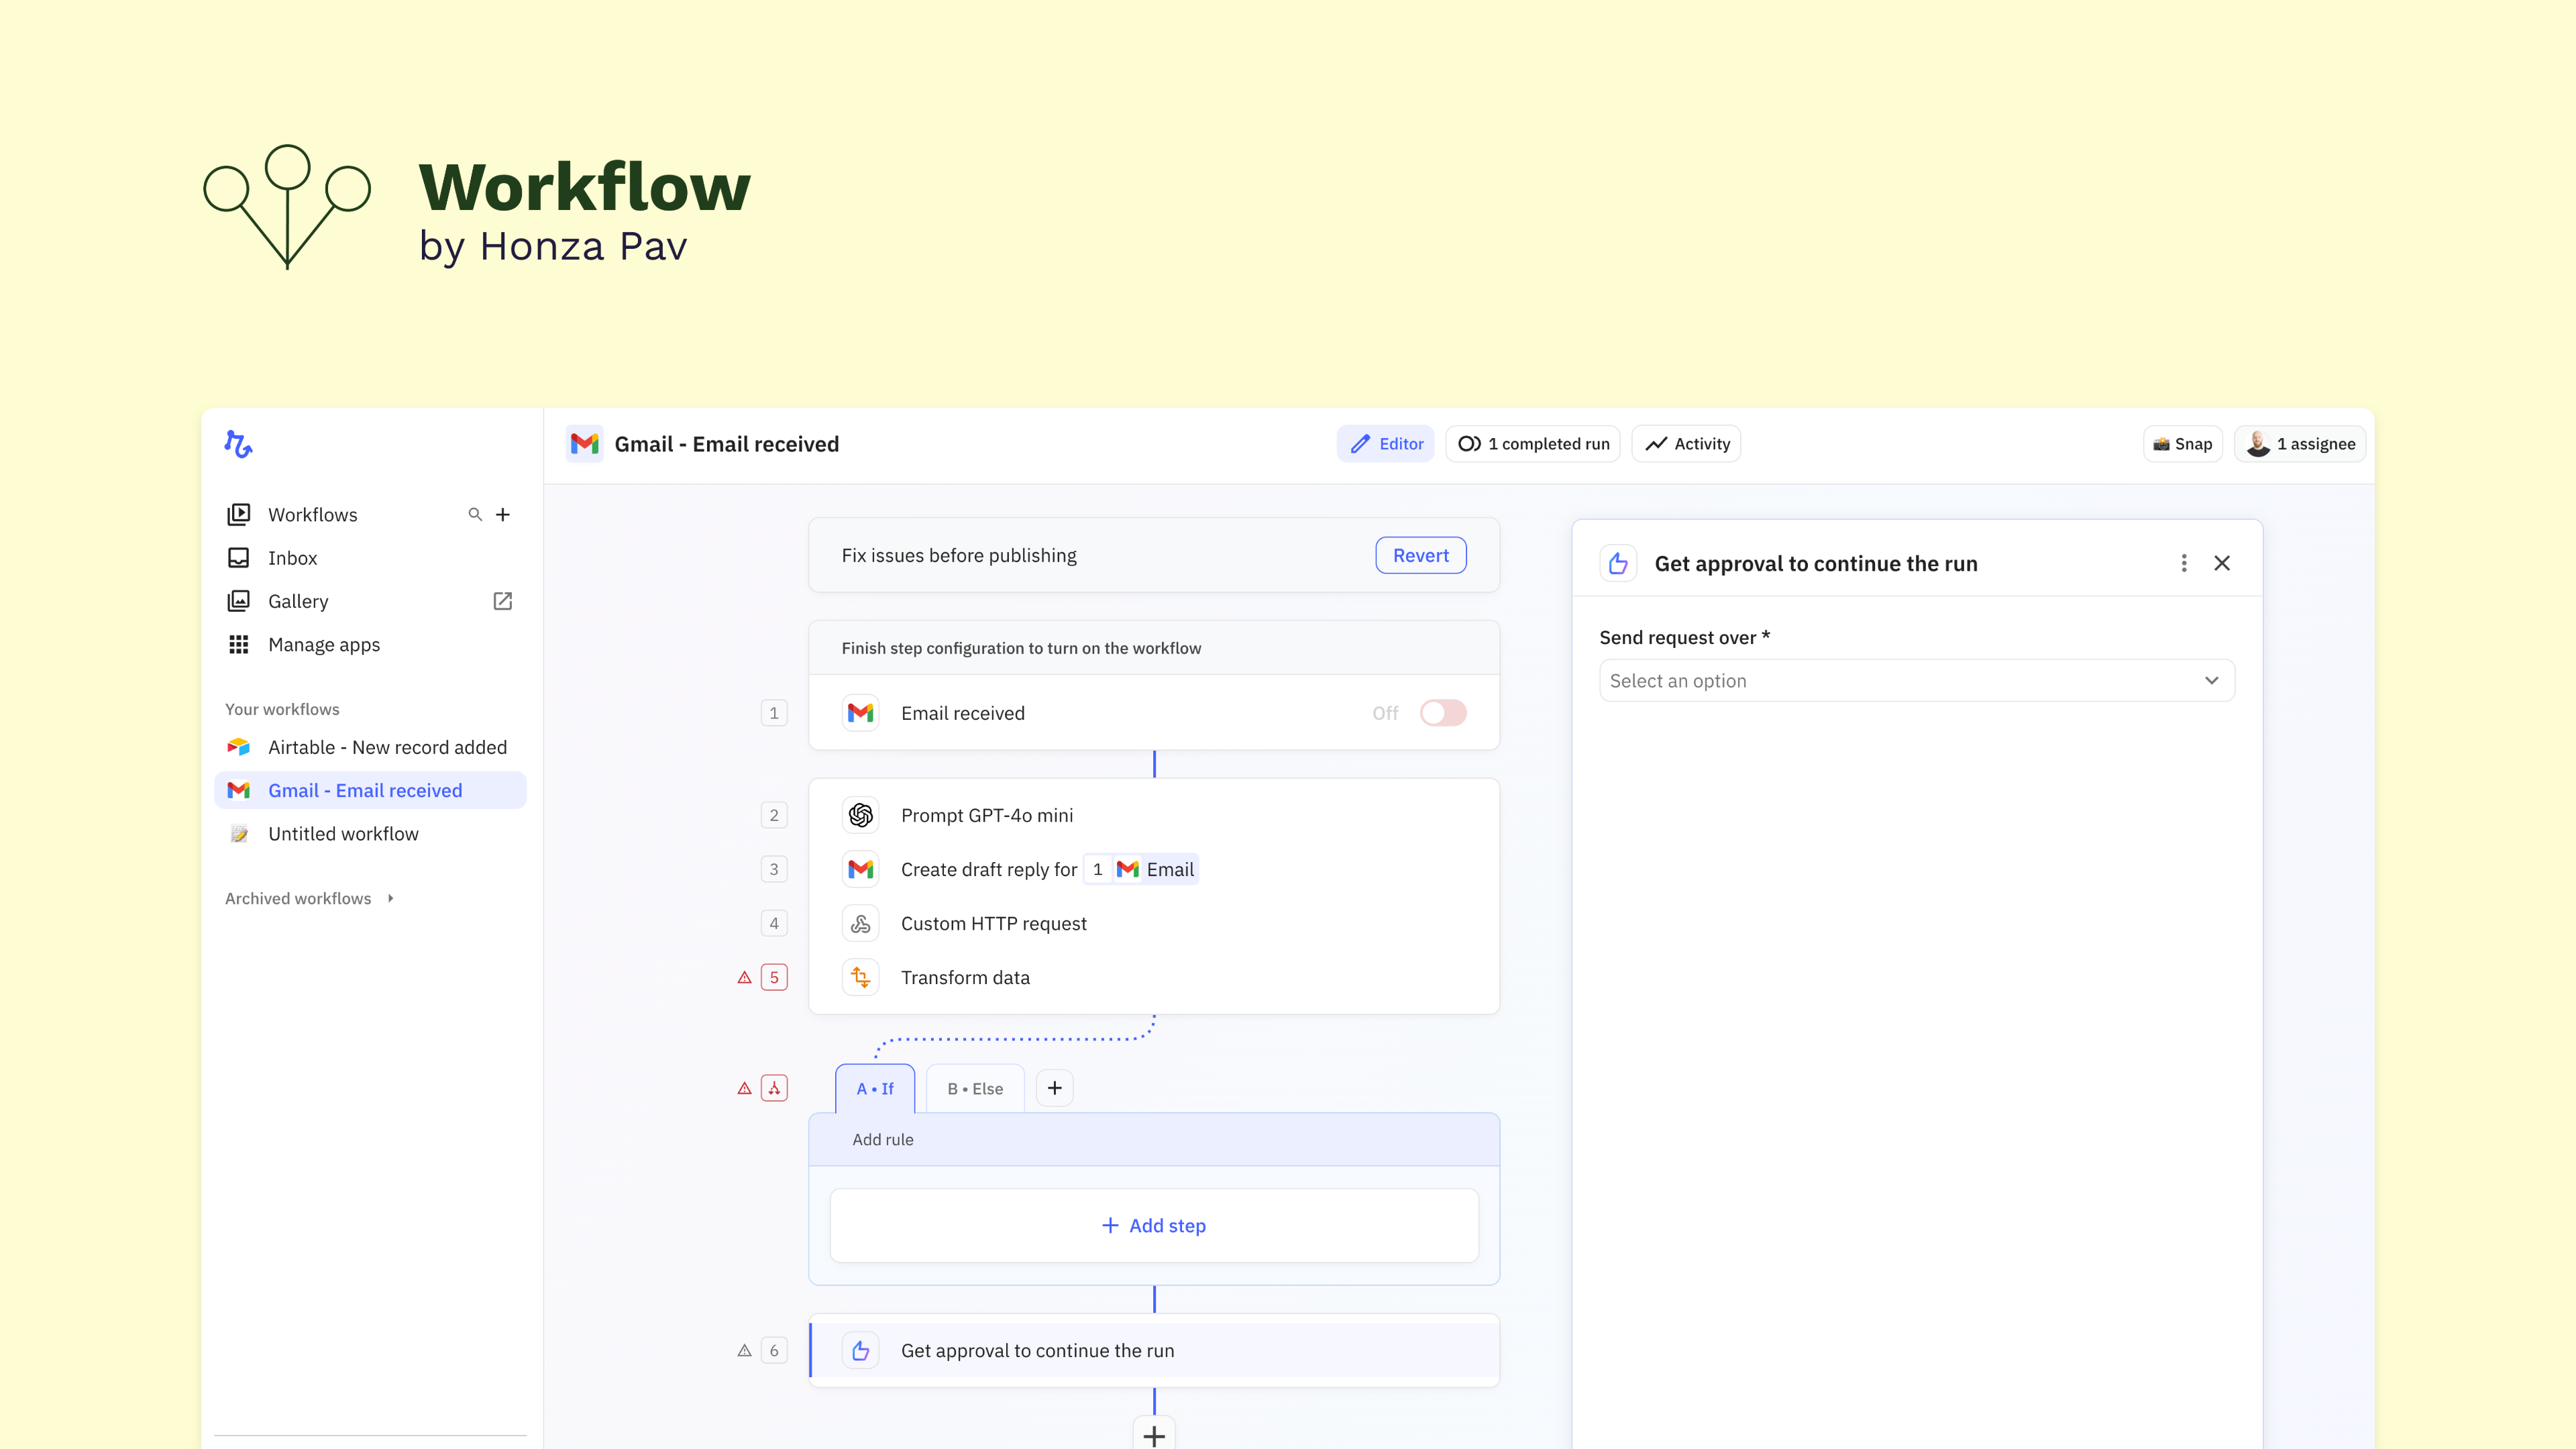2576x1449 pixels.
Task: Click the Manage apps grid icon
Action: [x=238, y=645]
